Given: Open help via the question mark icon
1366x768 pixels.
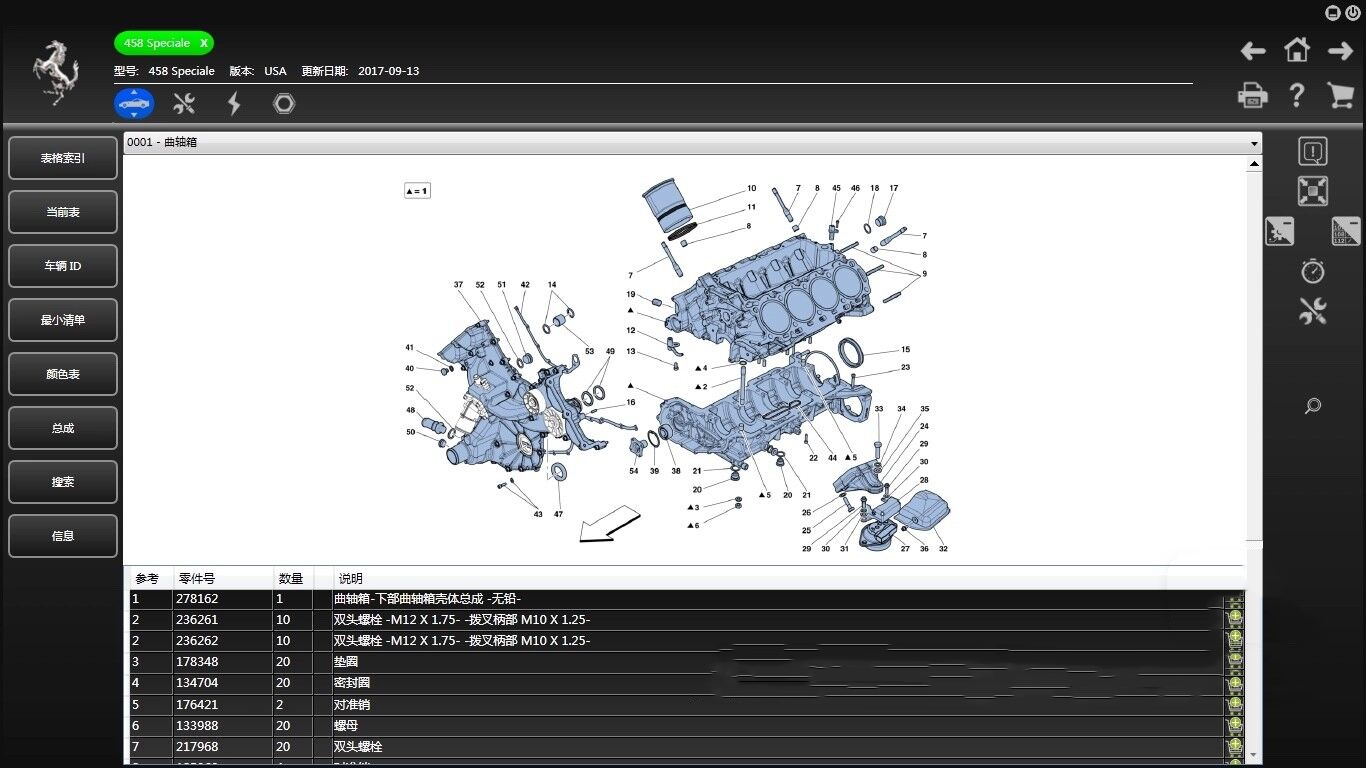Looking at the screenshot, I should [1297, 95].
